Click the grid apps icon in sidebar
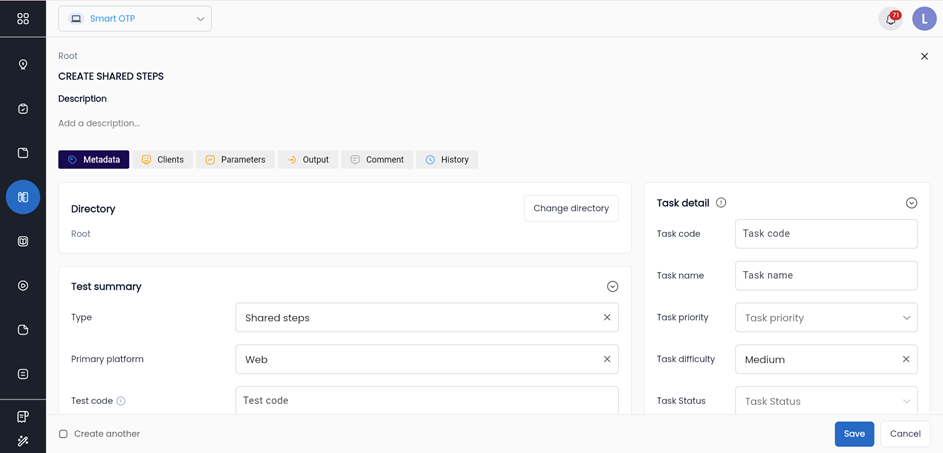 click(x=23, y=19)
